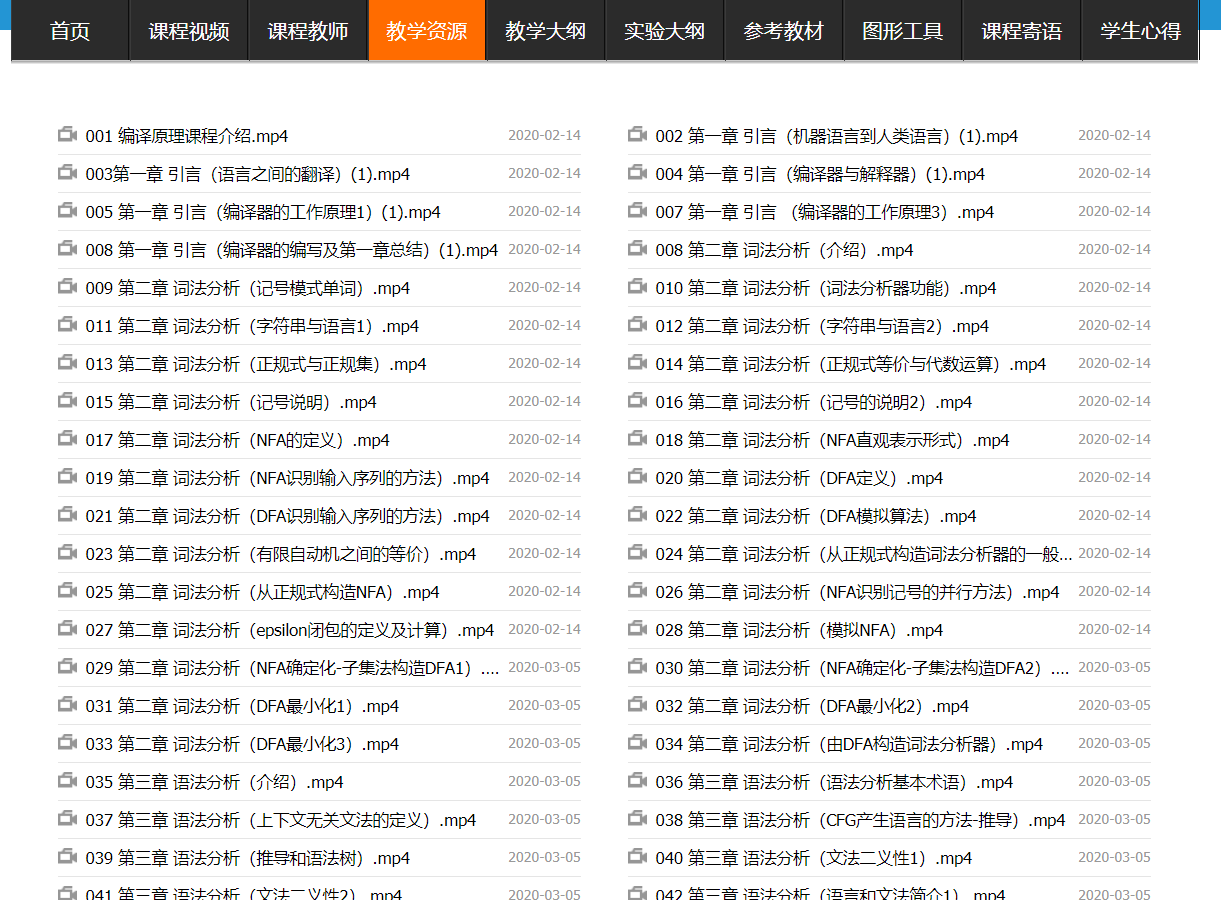Open 038 CFG产生语言的方法-推导 link
This screenshot has width=1221, height=900.
[x=860, y=820]
